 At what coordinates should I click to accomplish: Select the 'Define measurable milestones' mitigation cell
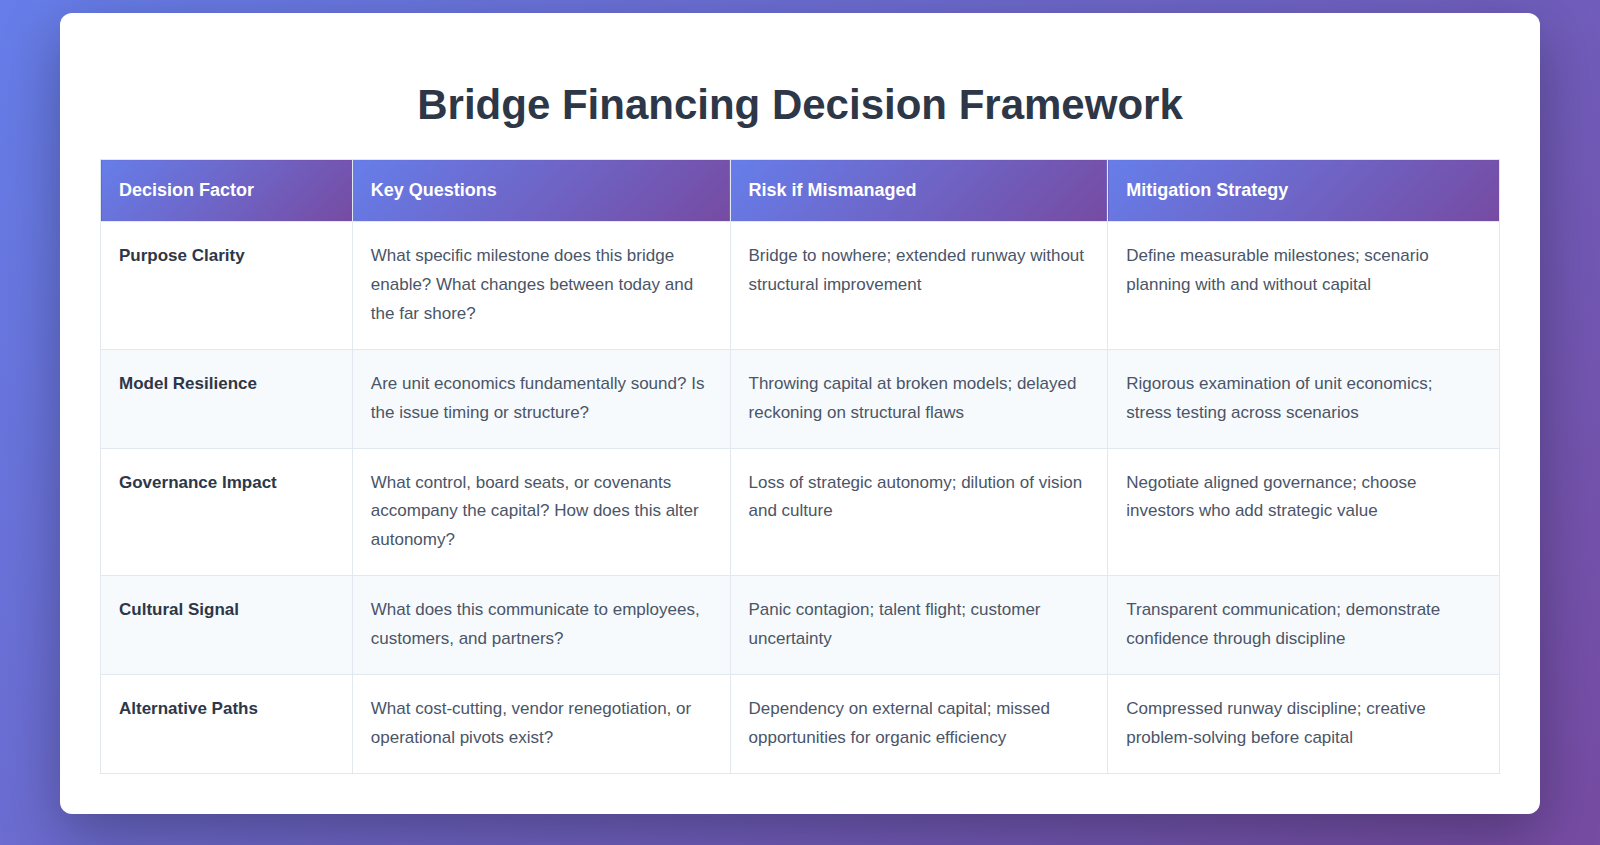tap(1277, 270)
